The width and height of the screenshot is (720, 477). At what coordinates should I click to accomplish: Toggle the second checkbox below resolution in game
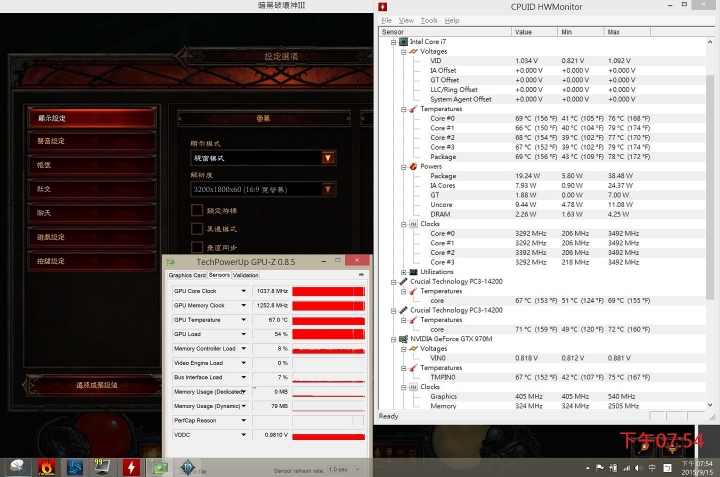coord(197,229)
